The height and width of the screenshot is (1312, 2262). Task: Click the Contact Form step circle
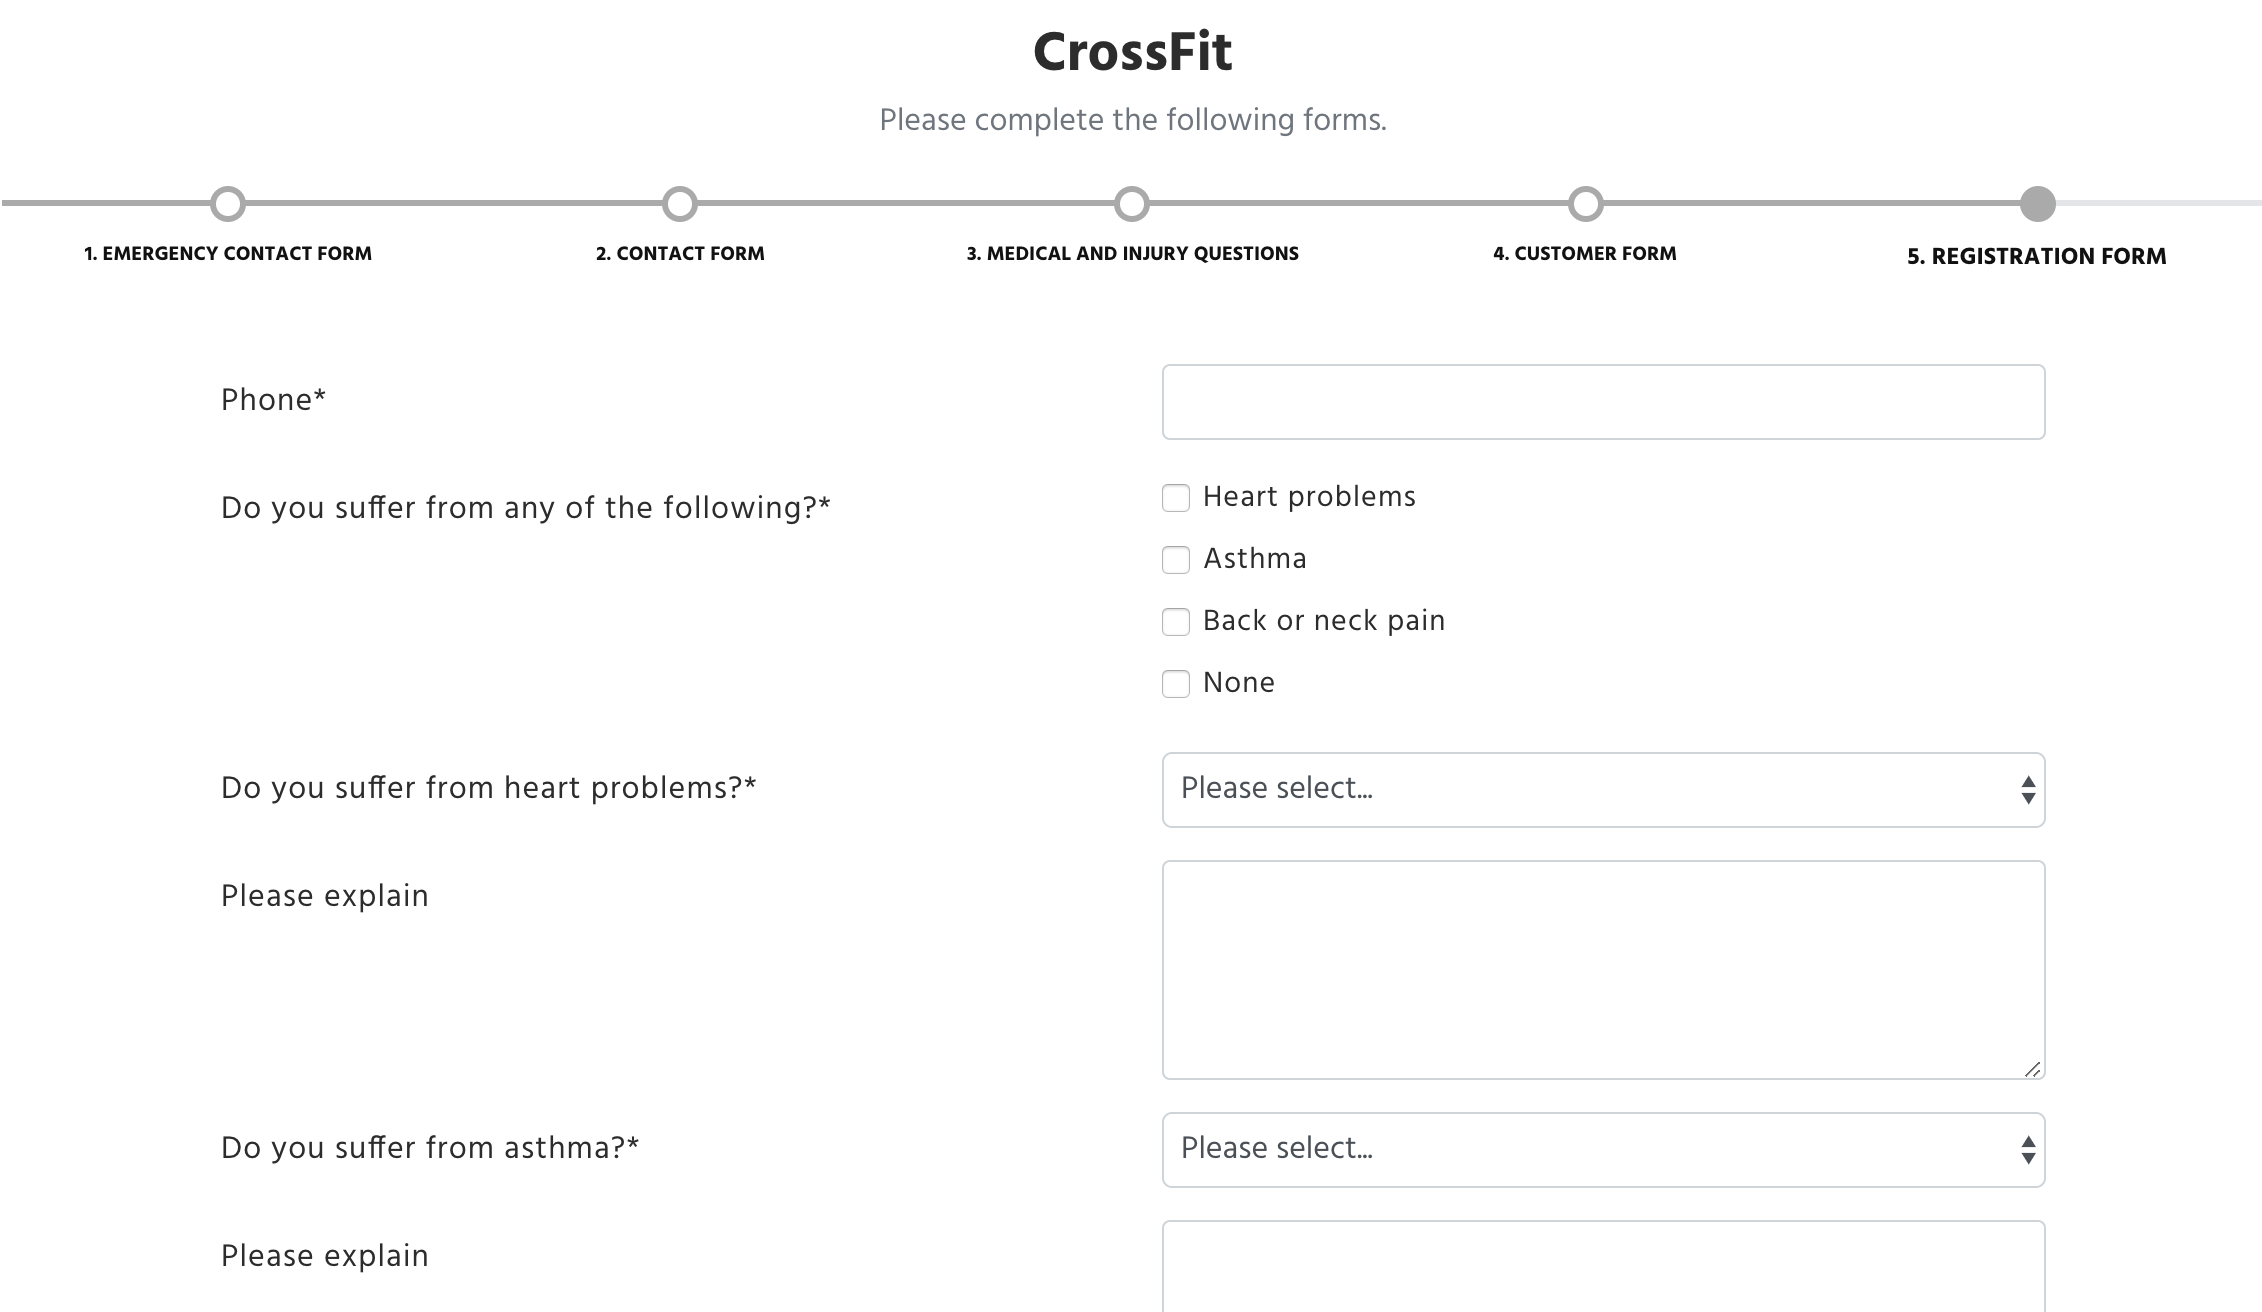point(680,204)
